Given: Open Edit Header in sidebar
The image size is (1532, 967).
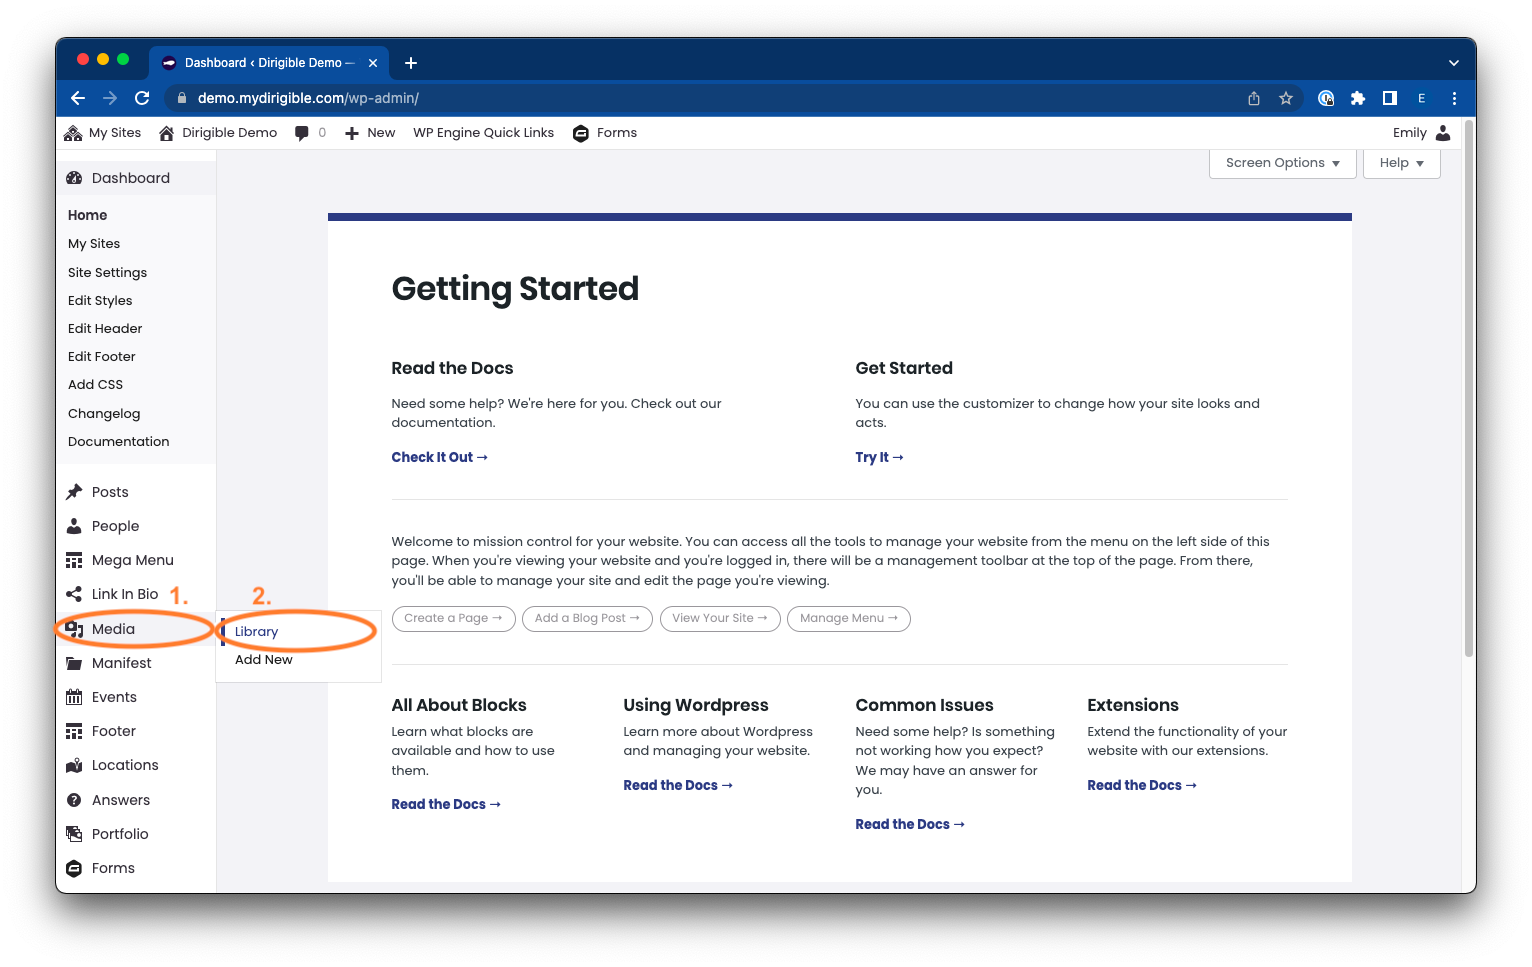Looking at the screenshot, I should (105, 328).
